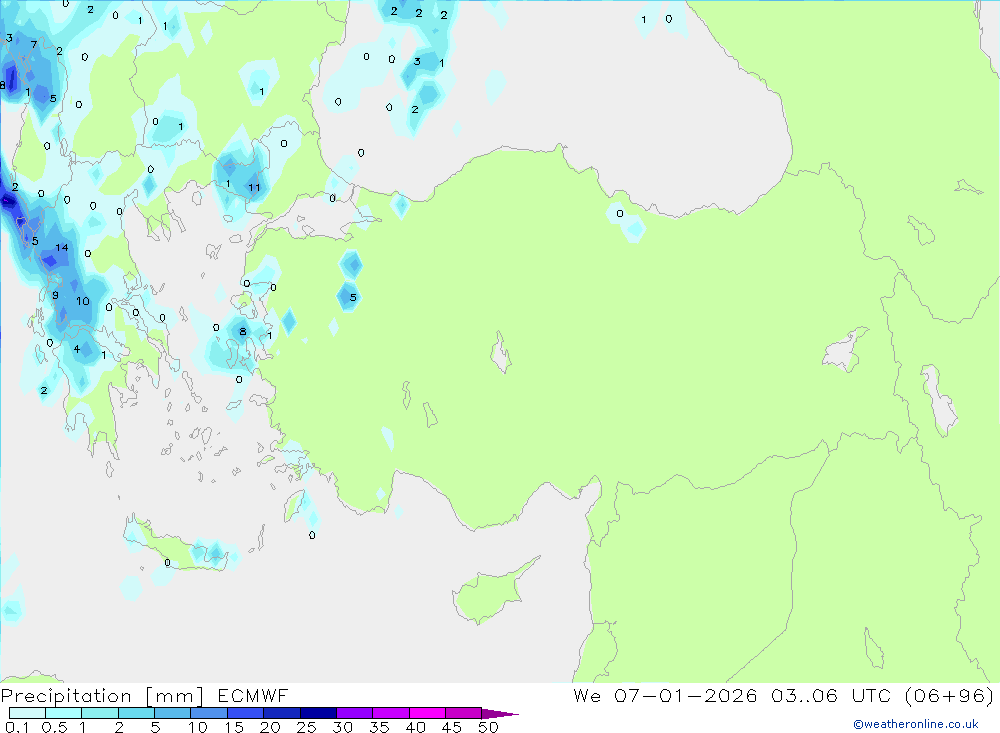Click the 'Precipitation [mm]' title text

coord(102,696)
